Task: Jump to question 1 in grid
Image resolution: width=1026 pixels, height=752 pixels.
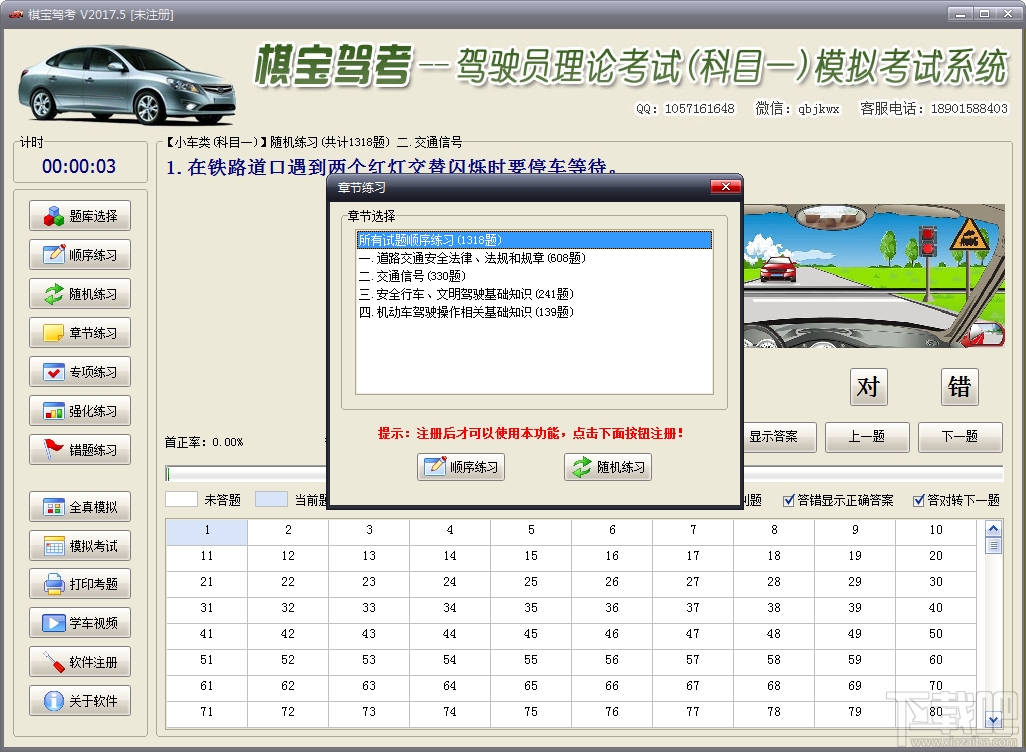Action: 207,530
